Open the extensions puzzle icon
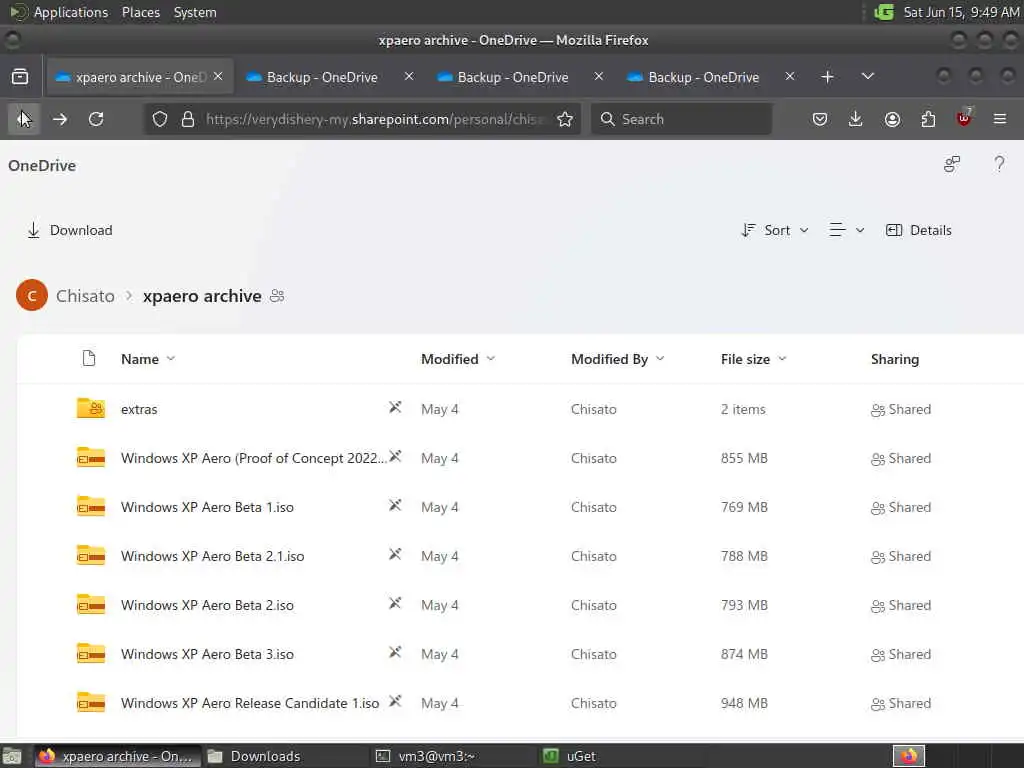The width and height of the screenshot is (1024, 768). click(x=928, y=119)
